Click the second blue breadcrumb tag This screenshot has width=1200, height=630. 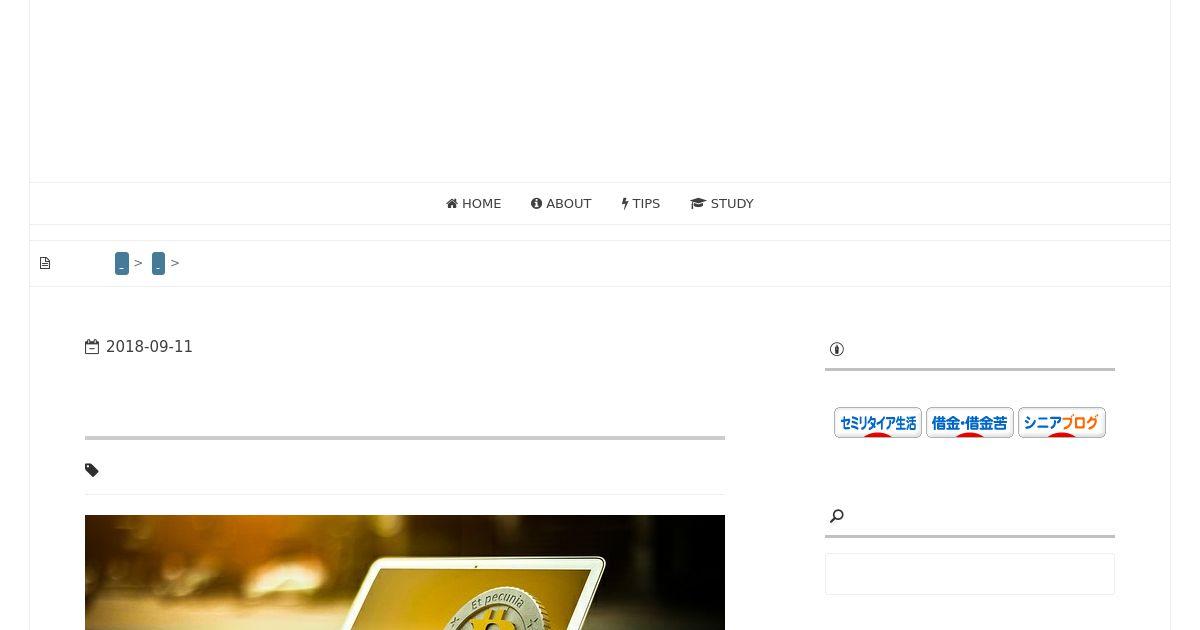[158, 263]
